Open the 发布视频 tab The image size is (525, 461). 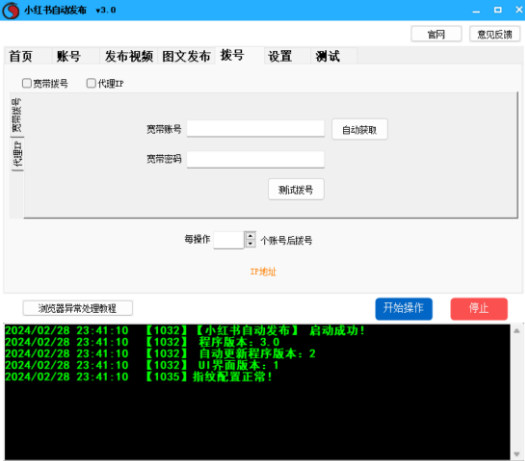[x=129, y=56]
